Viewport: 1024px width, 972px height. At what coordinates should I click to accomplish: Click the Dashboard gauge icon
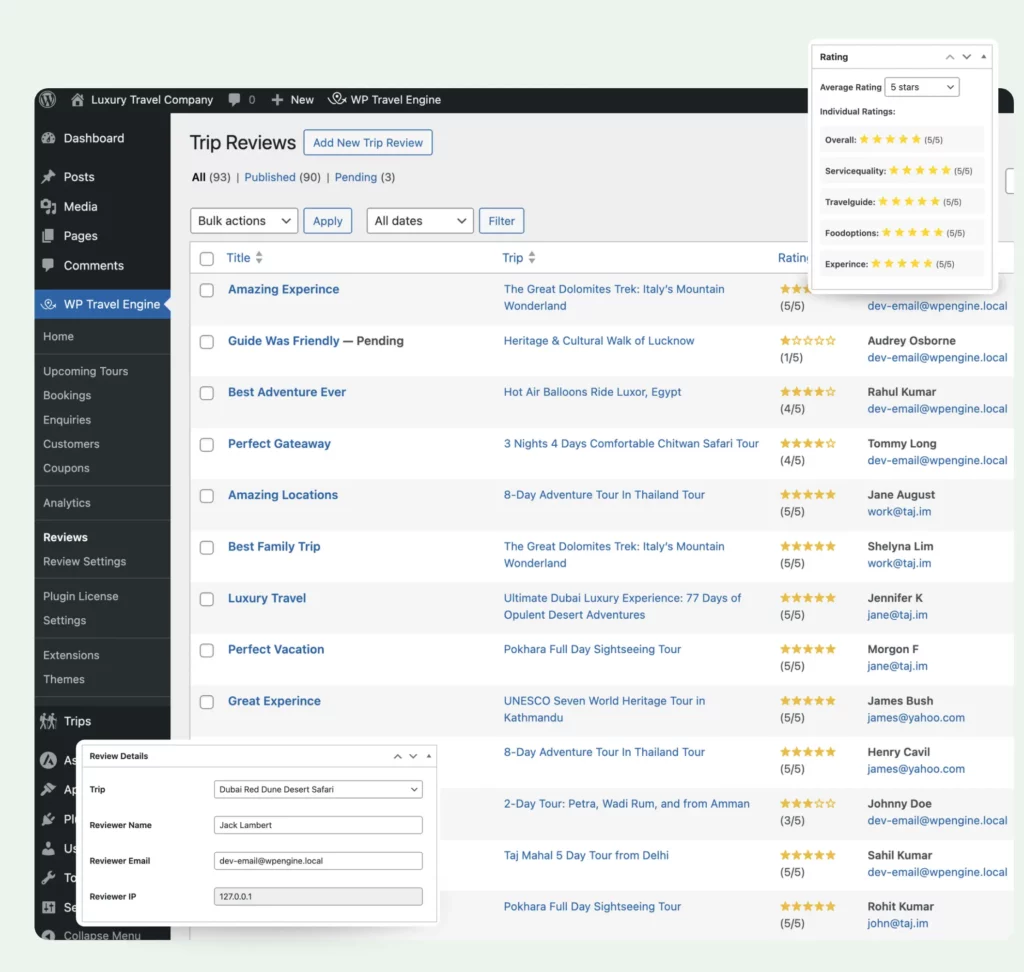48,138
